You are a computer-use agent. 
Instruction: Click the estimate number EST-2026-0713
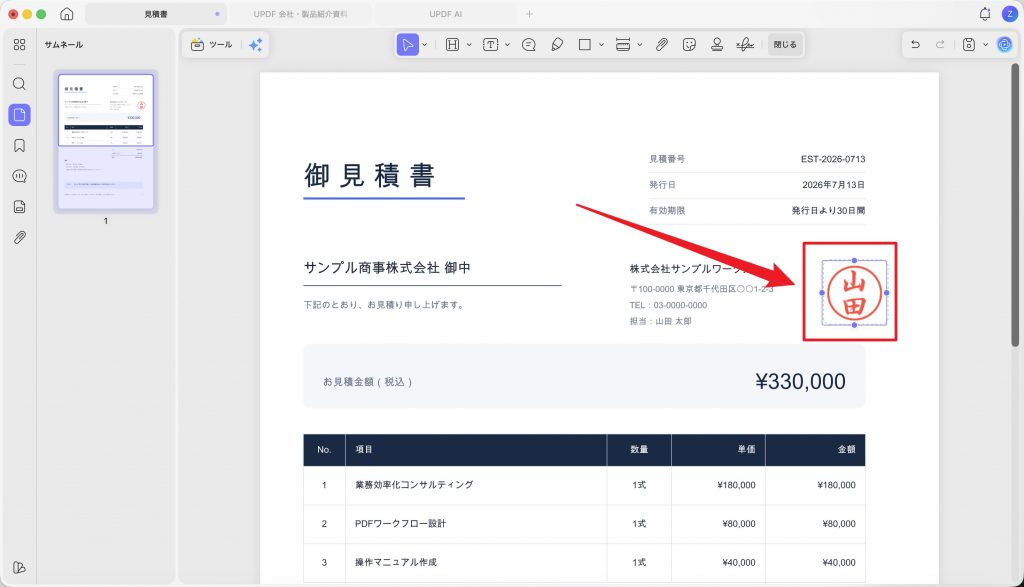tap(833, 159)
